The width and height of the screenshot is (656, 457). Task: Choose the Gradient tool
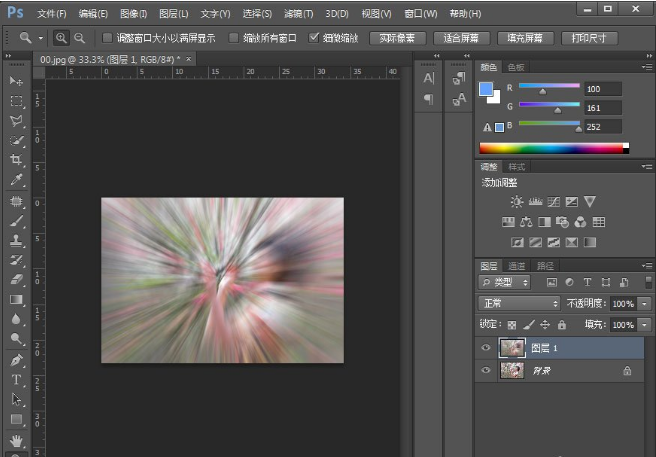point(16,299)
